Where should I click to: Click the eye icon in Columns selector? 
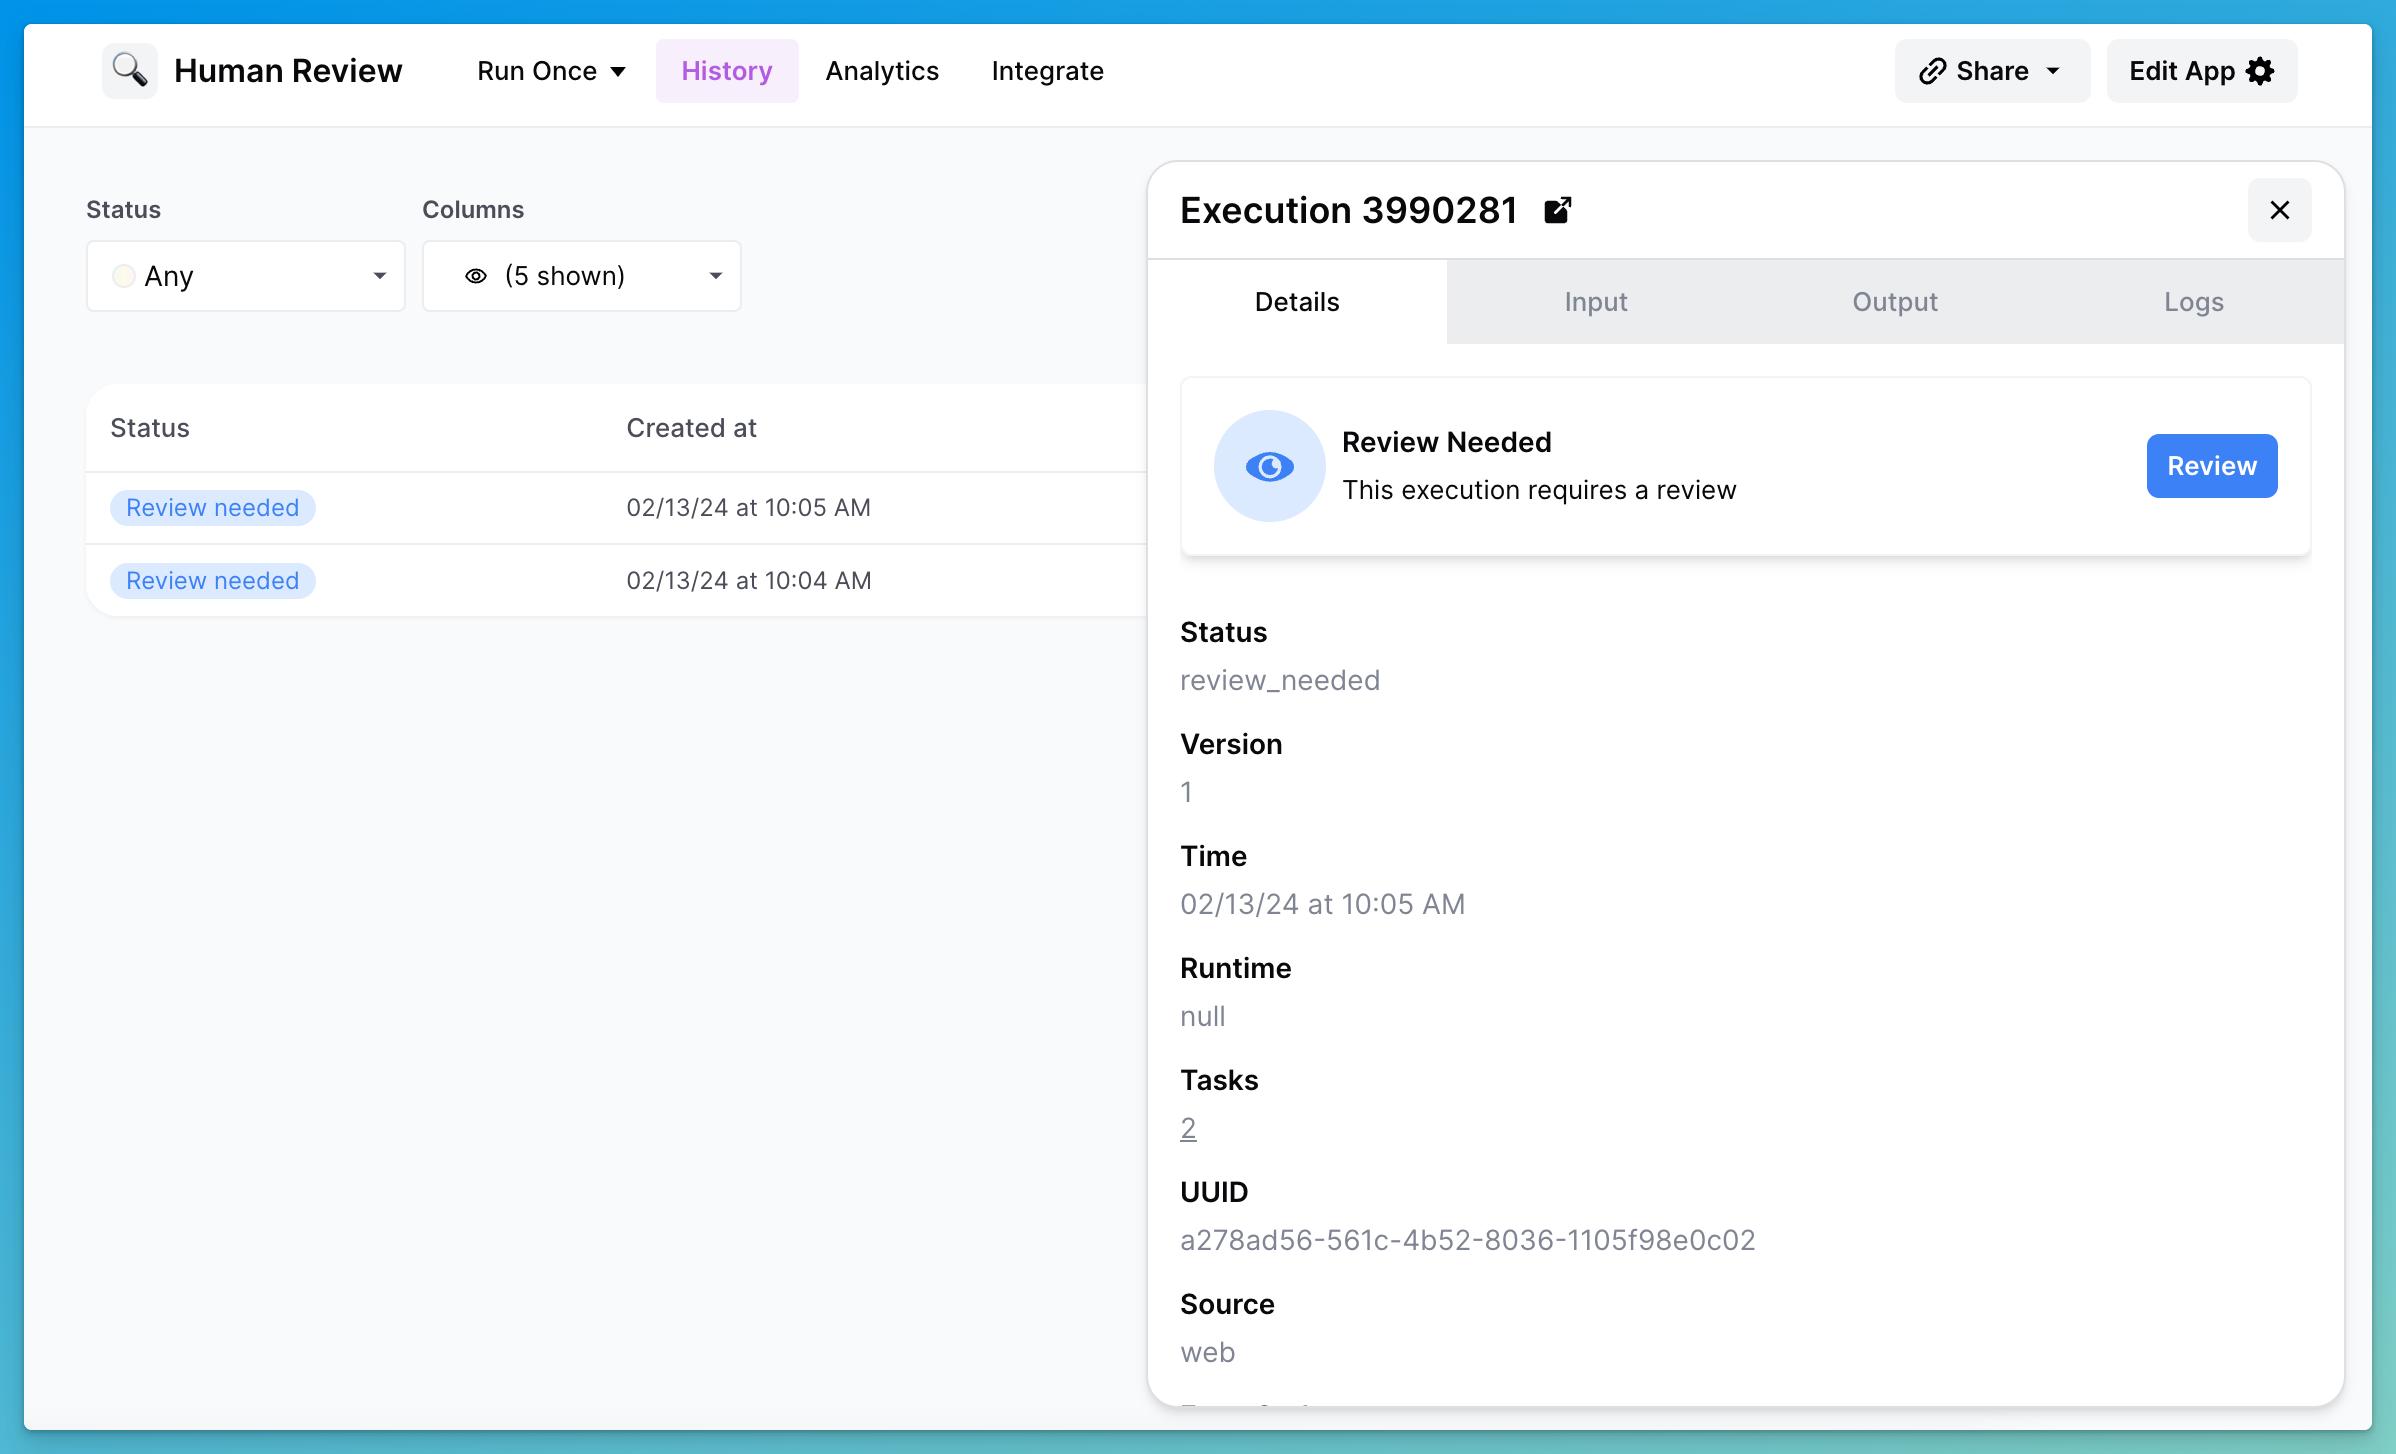(x=476, y=276)
